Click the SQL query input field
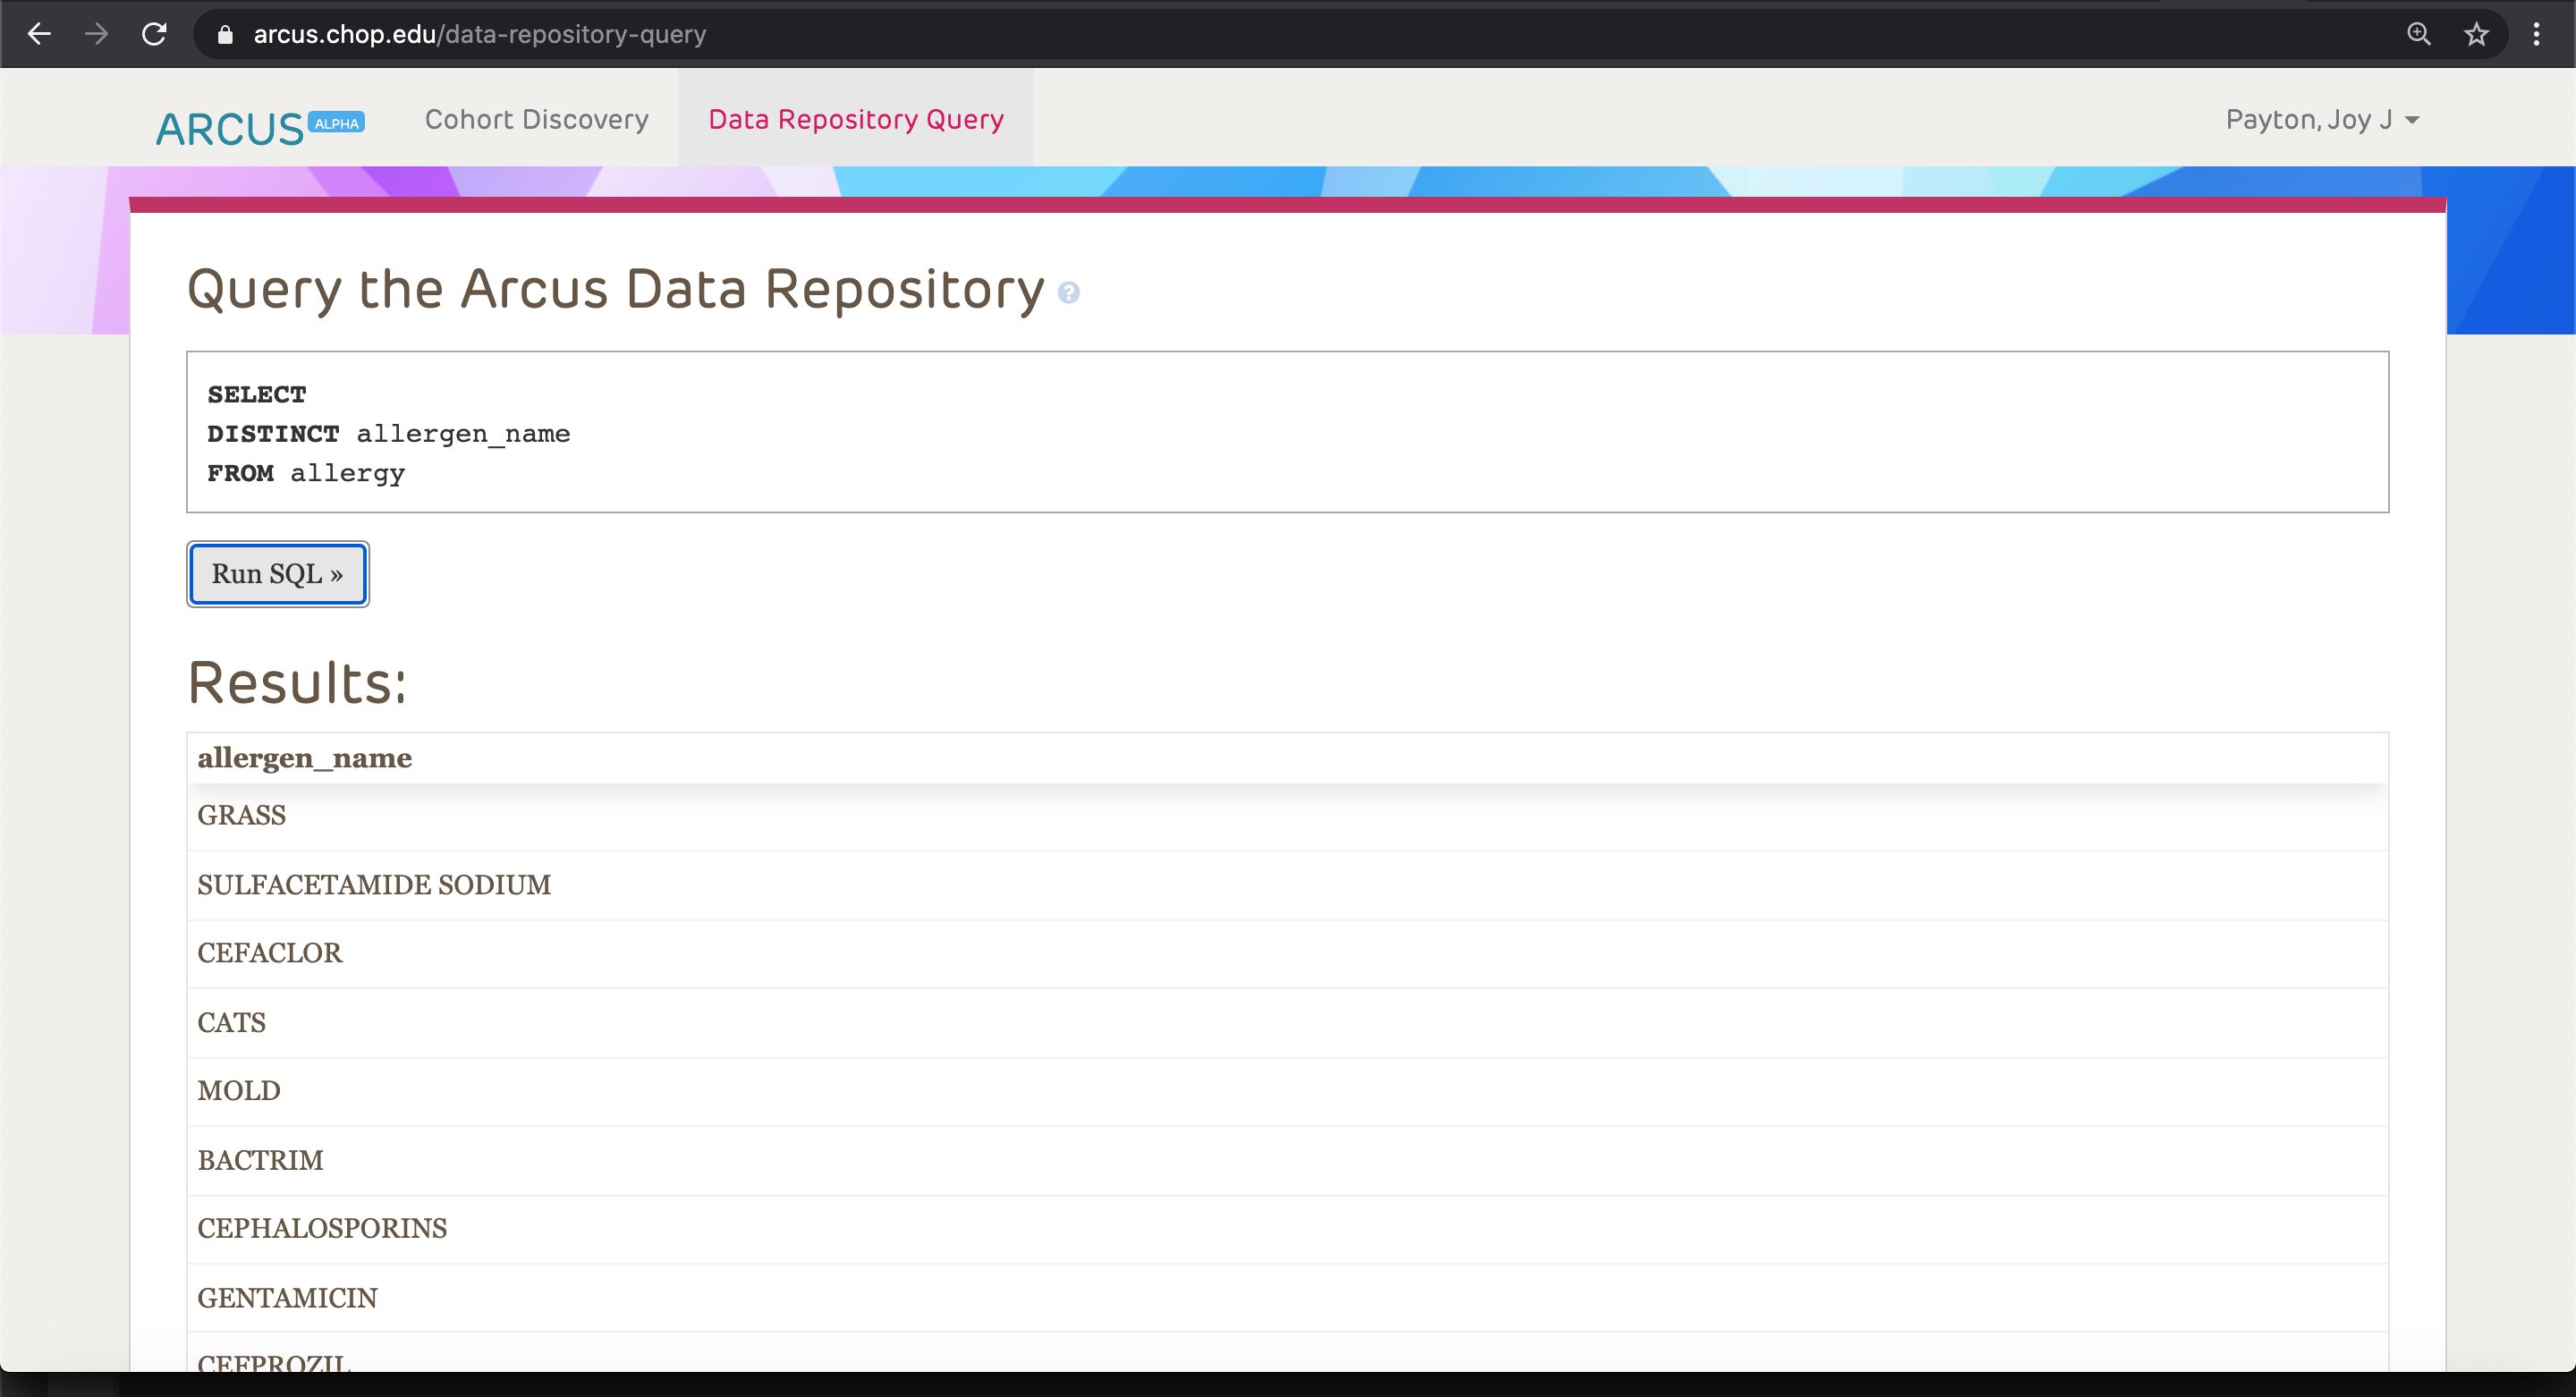Image resolution: width=2576 pixels, height=1397 pixels. point(1288,432)
